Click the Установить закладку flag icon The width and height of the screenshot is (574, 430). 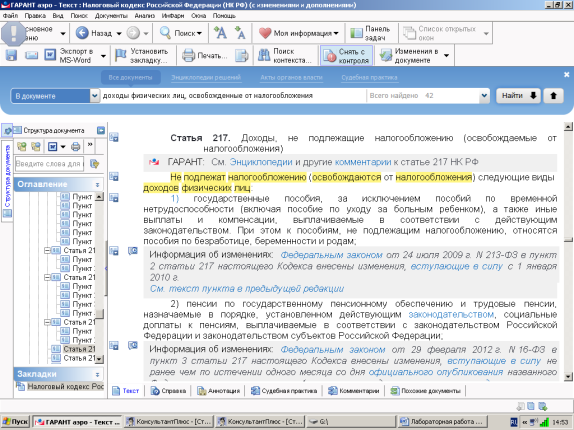[x=121, y=55]
